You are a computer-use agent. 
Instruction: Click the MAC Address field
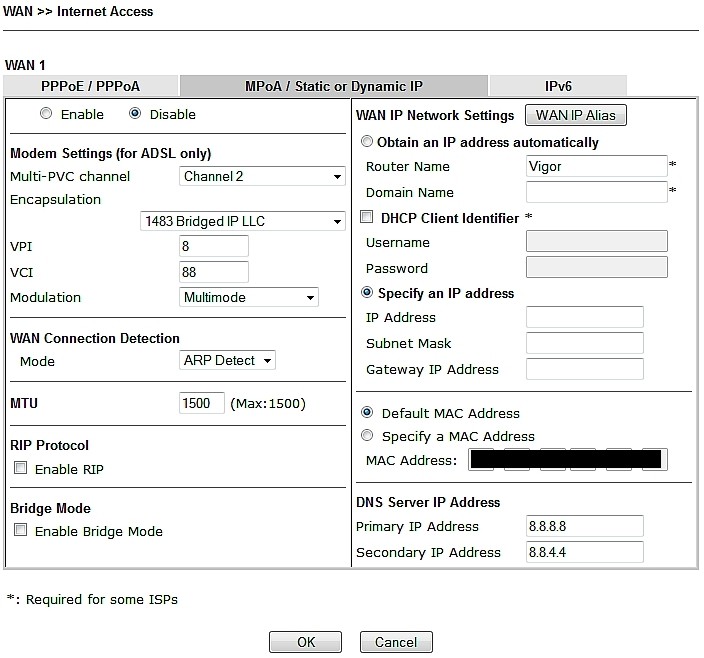(x=568, y=460)
